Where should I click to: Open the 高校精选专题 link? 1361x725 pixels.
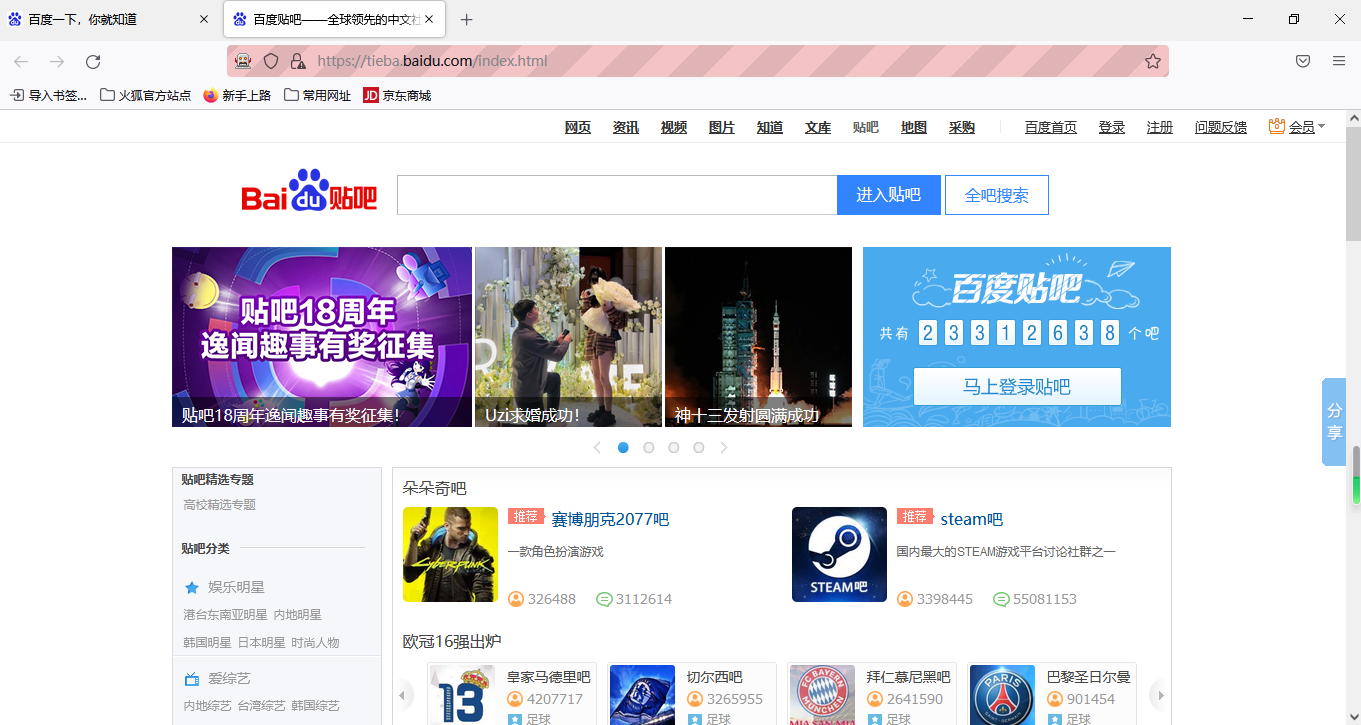click(219, 505)
